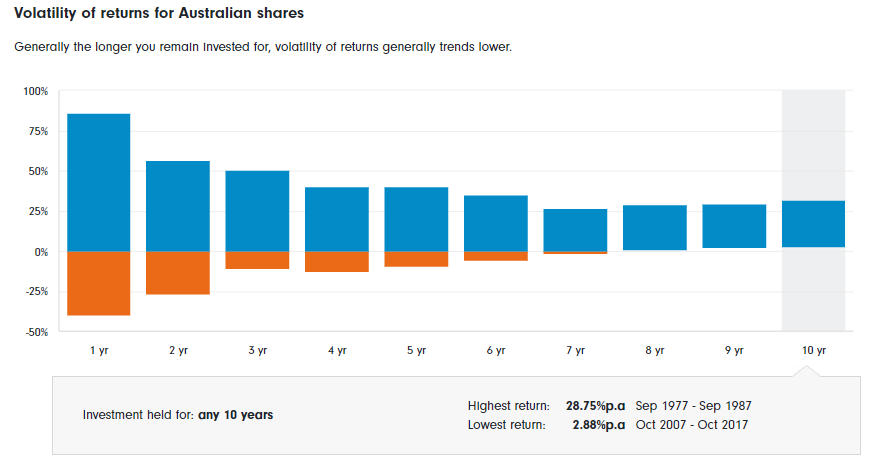Click the orange negative bar for 1 yr
This screenshot has height=467, width=875.
tap(98, 283)
